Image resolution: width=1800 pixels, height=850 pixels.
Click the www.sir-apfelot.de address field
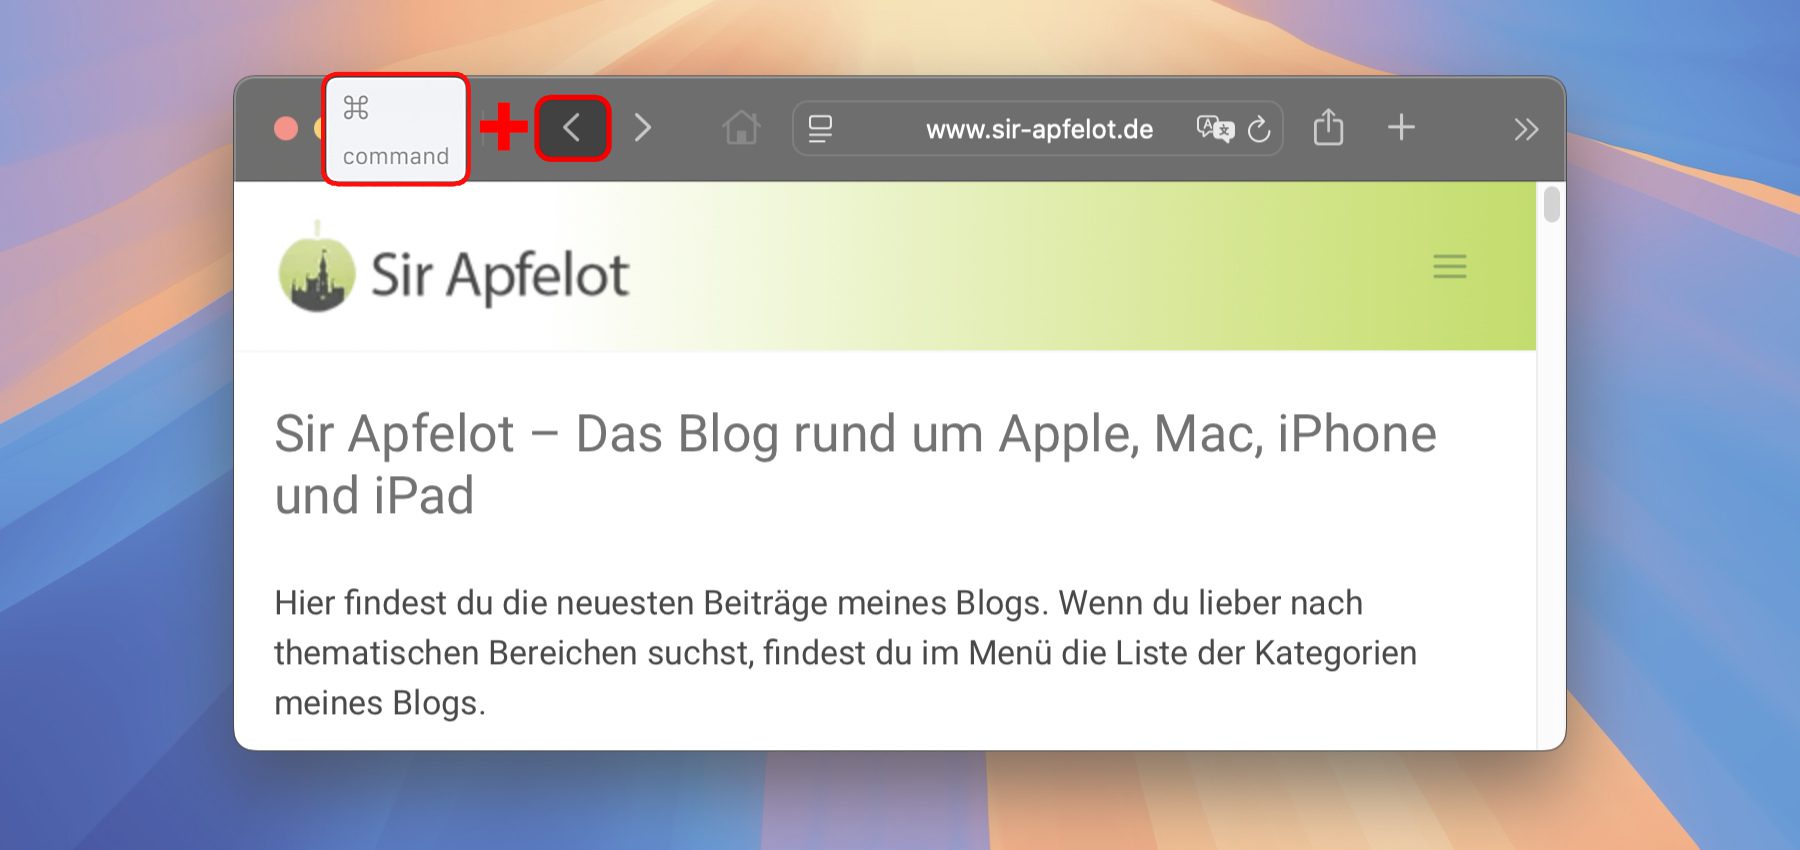click(x=1038, y=129)
